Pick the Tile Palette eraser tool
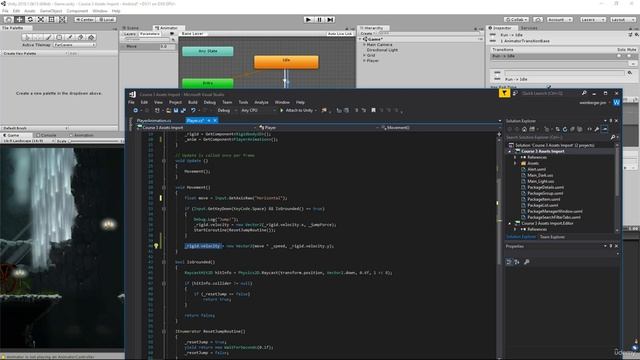 (80, 37)
